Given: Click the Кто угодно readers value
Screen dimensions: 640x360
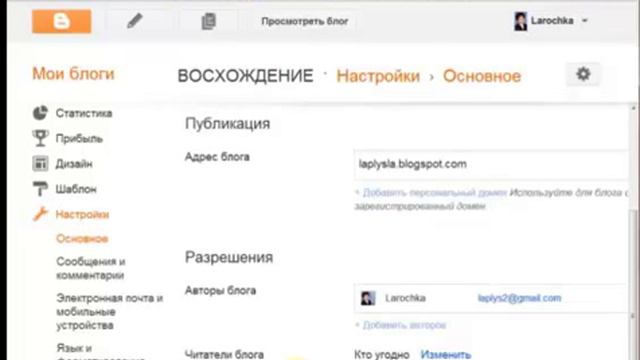Looking at the screenshot, I should pos(382,354).
